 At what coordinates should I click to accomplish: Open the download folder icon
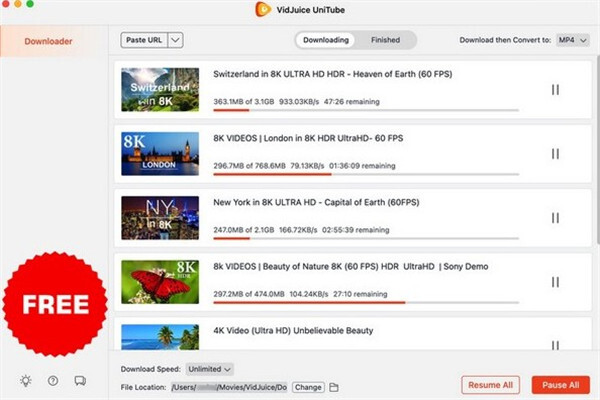point(334,387)
